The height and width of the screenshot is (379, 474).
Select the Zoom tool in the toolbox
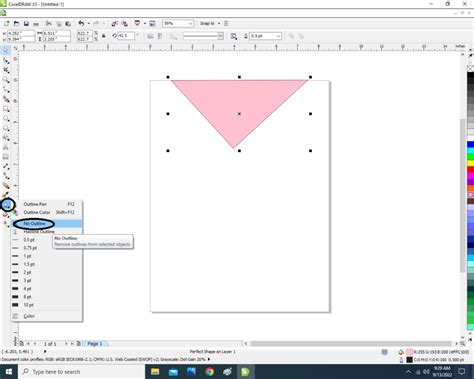coord(6,80)
